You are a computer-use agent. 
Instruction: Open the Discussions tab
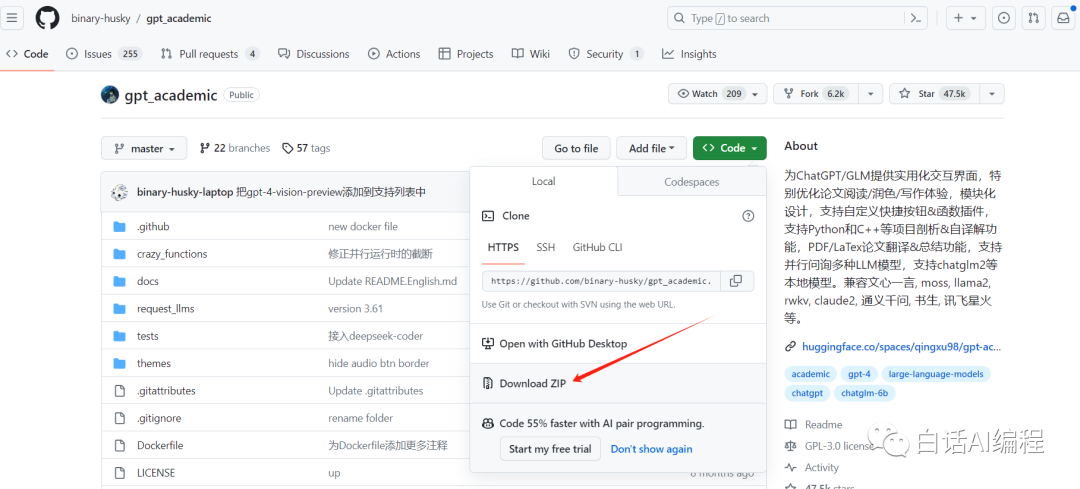tap(314, 54)
